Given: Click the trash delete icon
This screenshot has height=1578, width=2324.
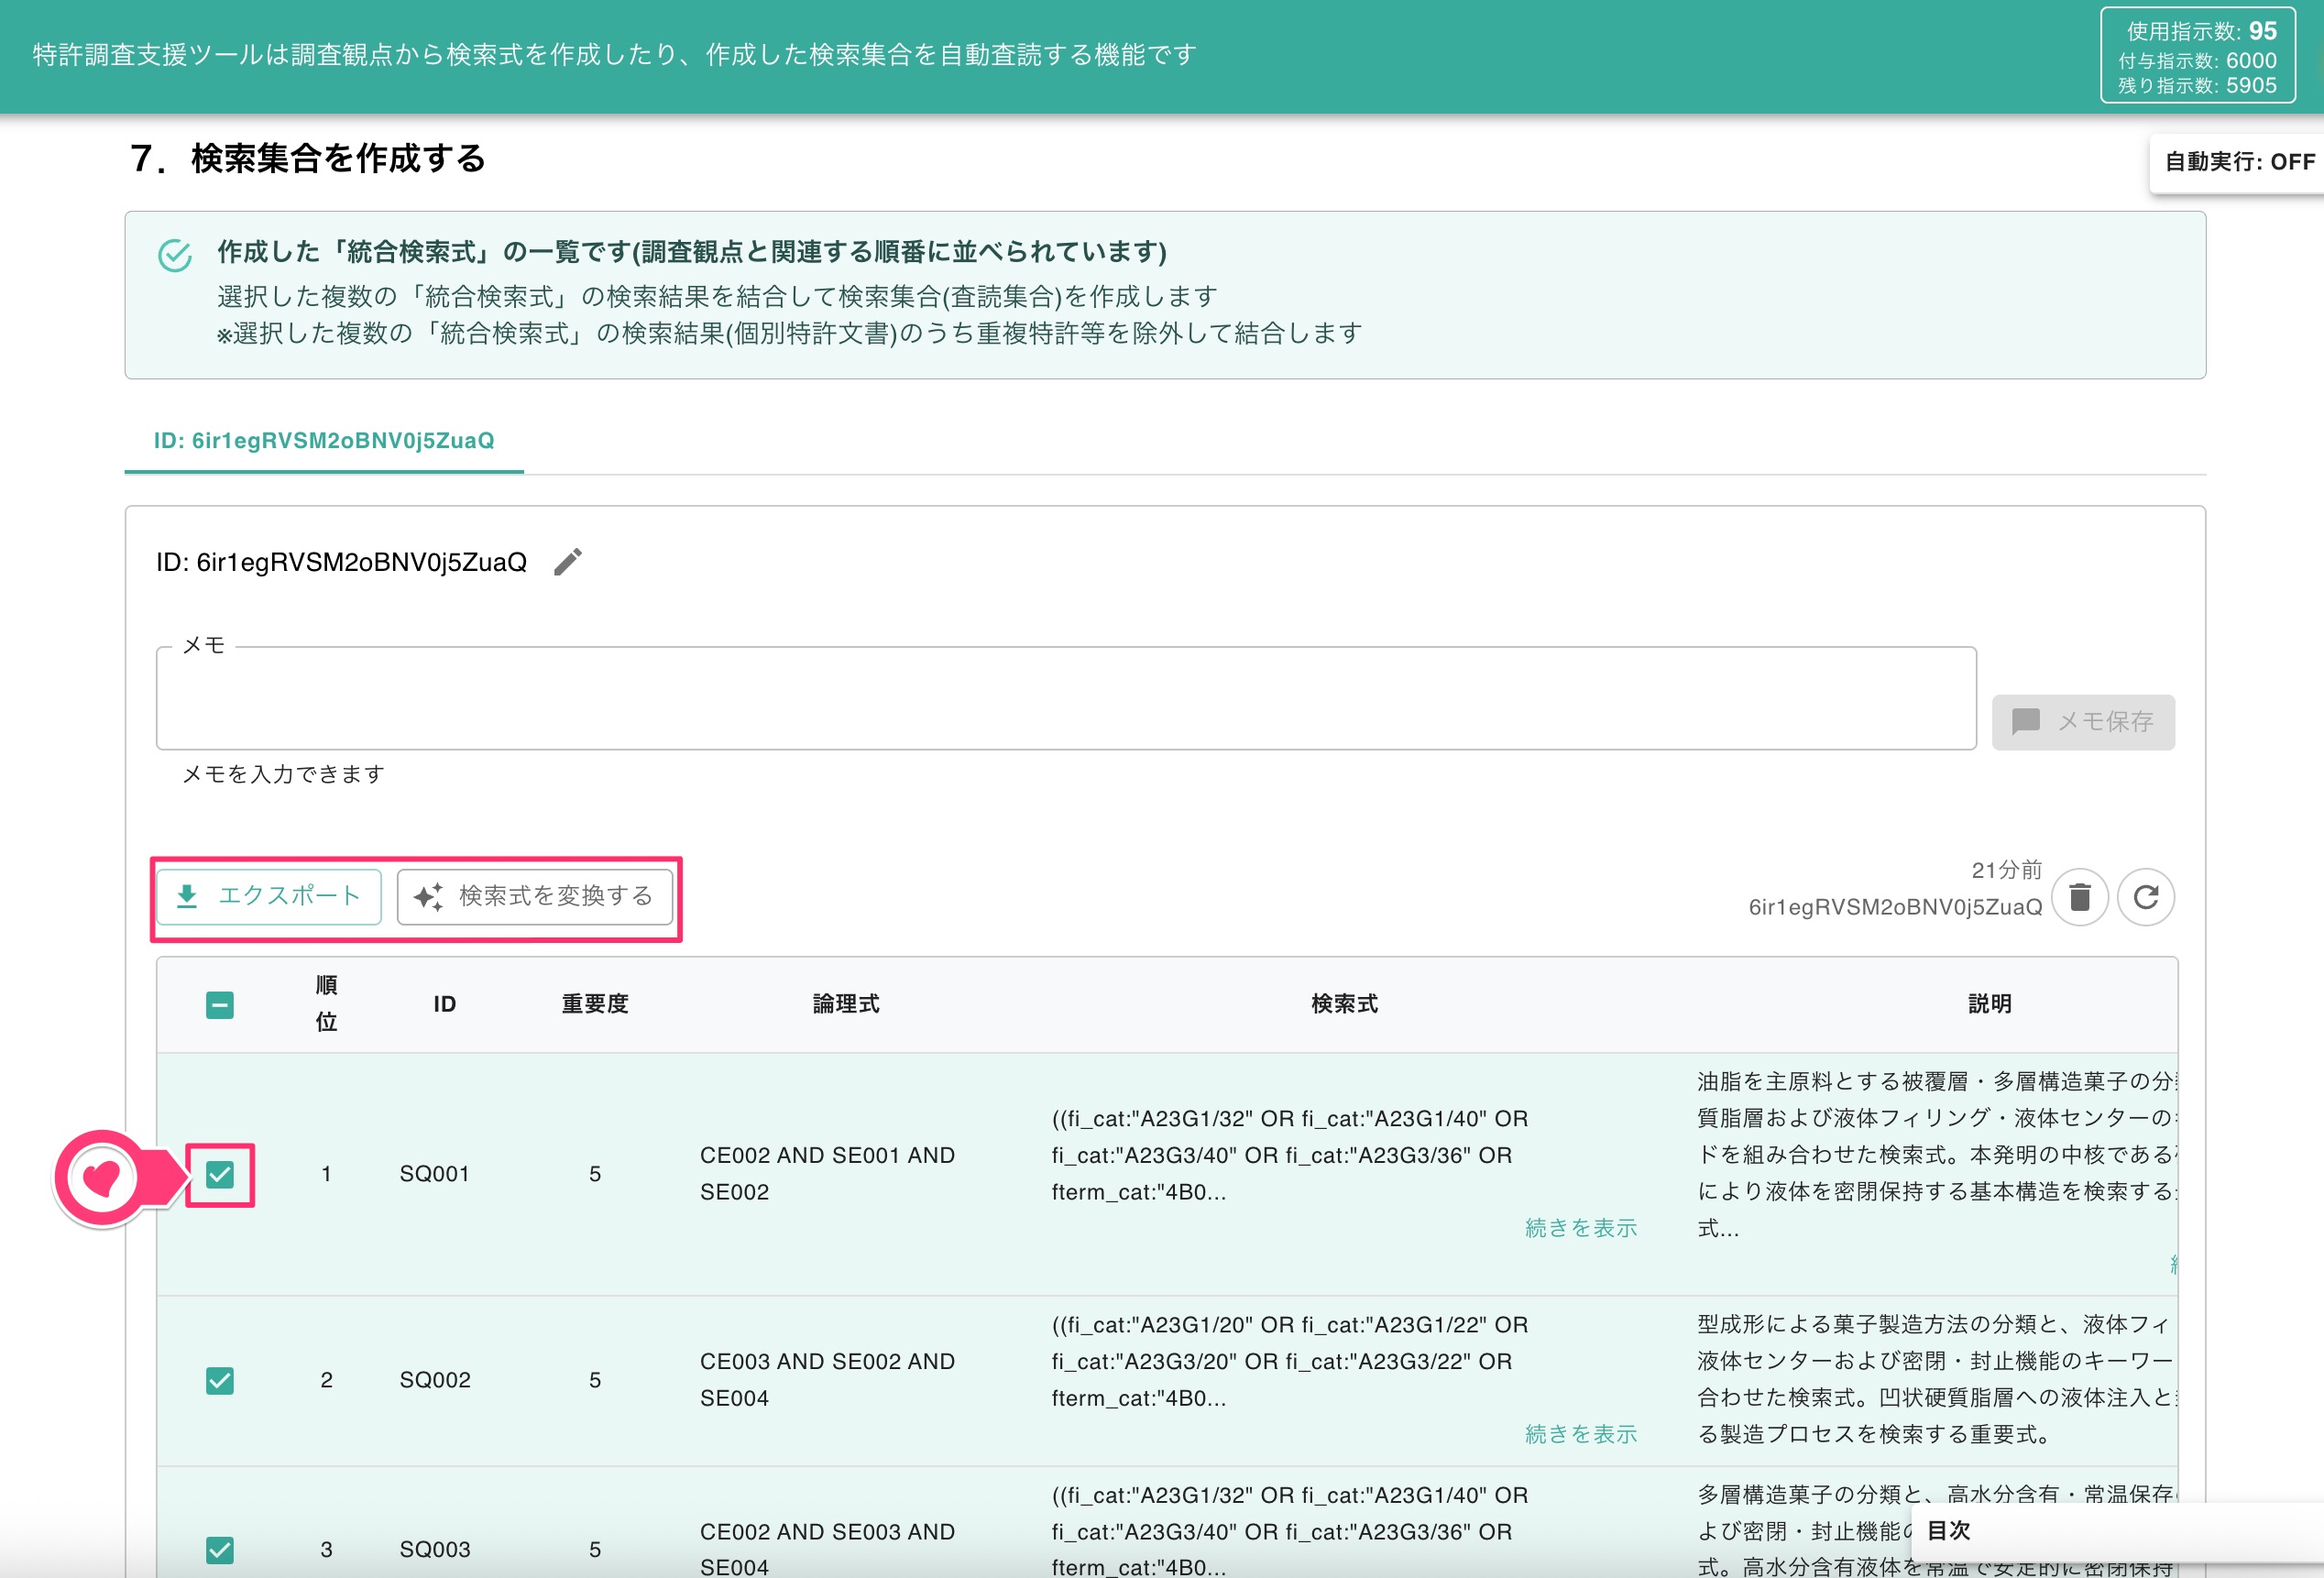Looking at the screenshot, I should click(x=2079, y=897).
